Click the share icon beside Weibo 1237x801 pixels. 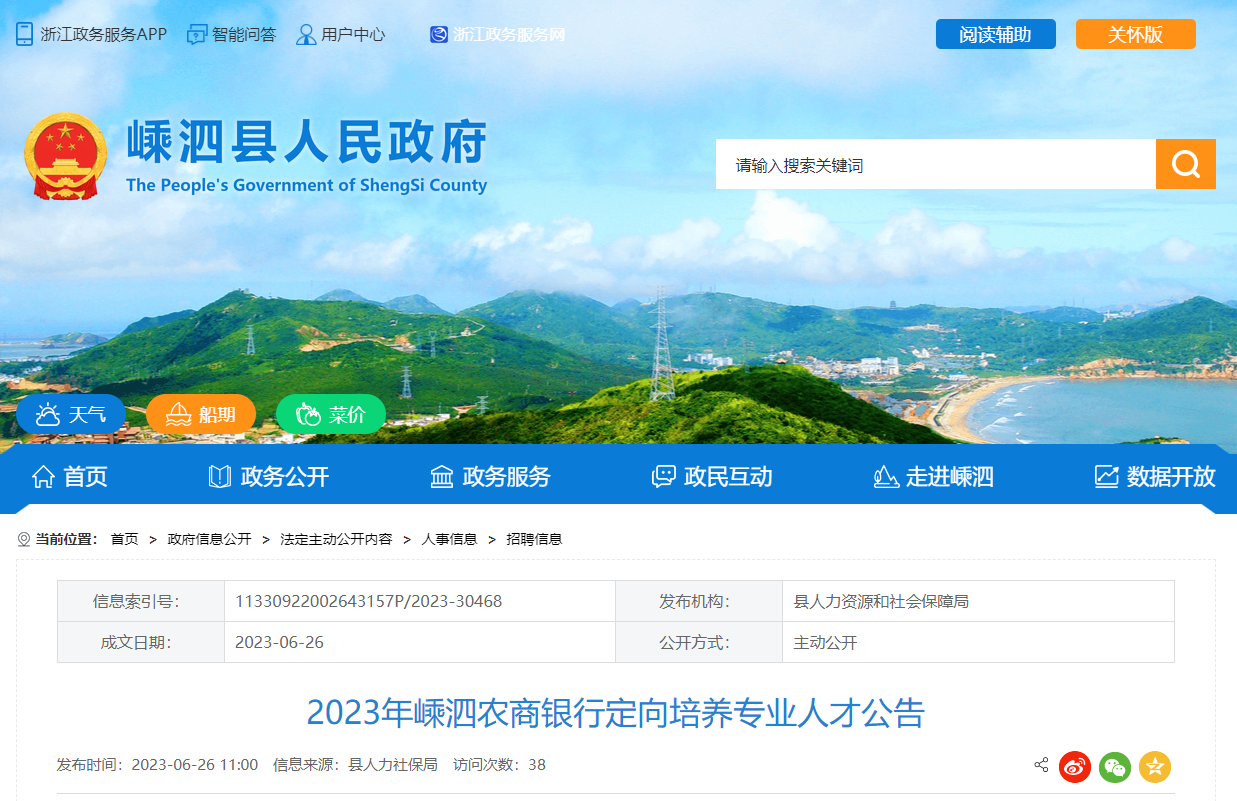1041,766
